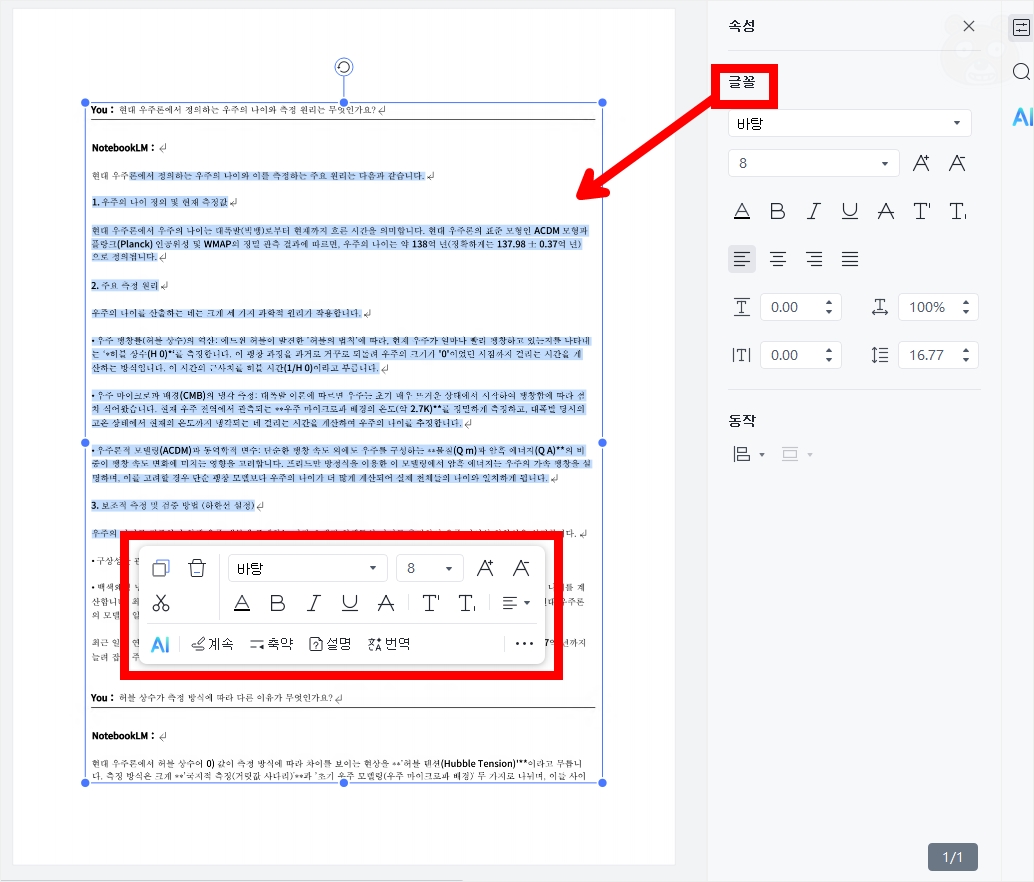Apply superscript in properties panel
Viewport: 1034px width, 882px height.
tap(922, 211)
